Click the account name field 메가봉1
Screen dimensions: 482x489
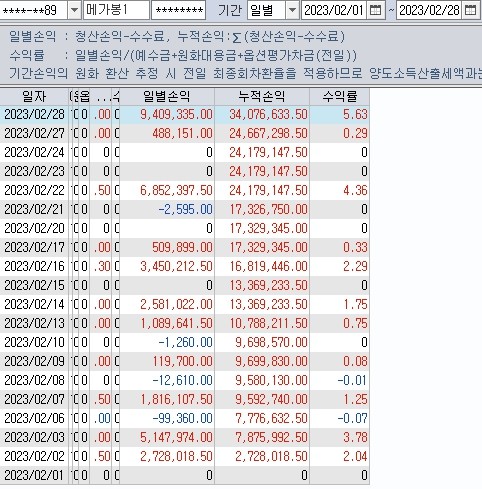(116, 10)
